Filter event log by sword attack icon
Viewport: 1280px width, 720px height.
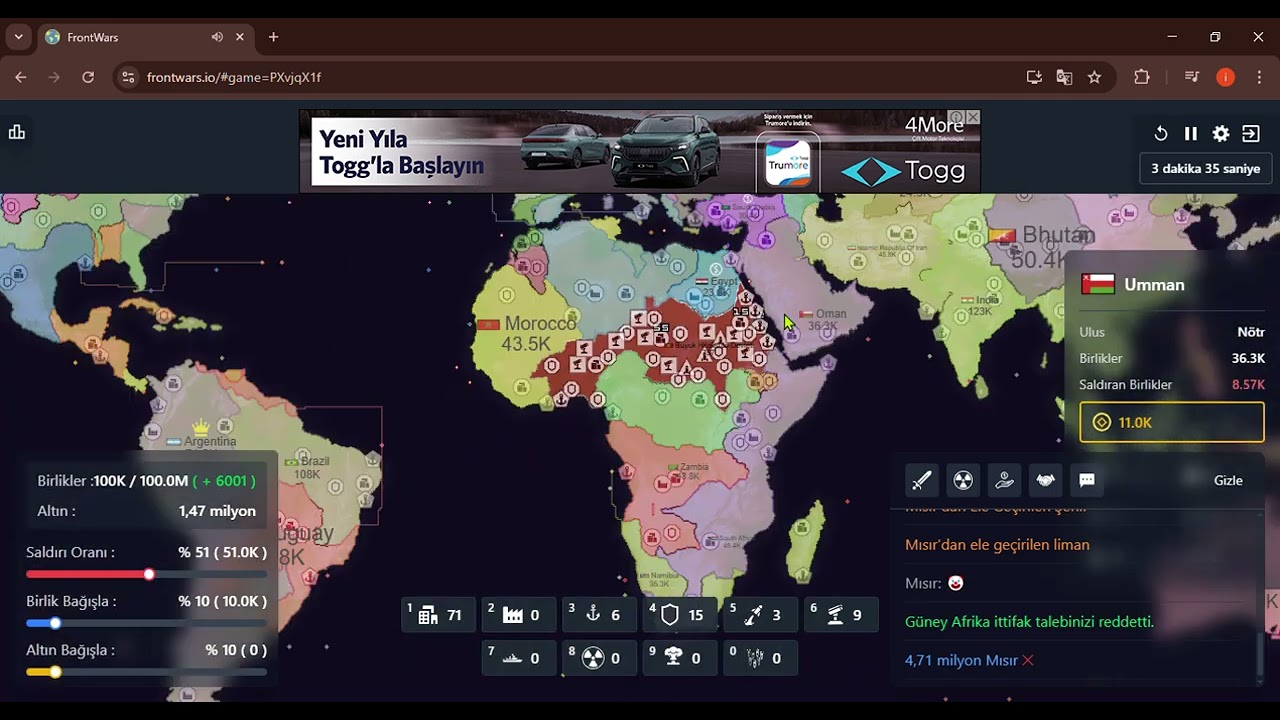coord(921,481)
